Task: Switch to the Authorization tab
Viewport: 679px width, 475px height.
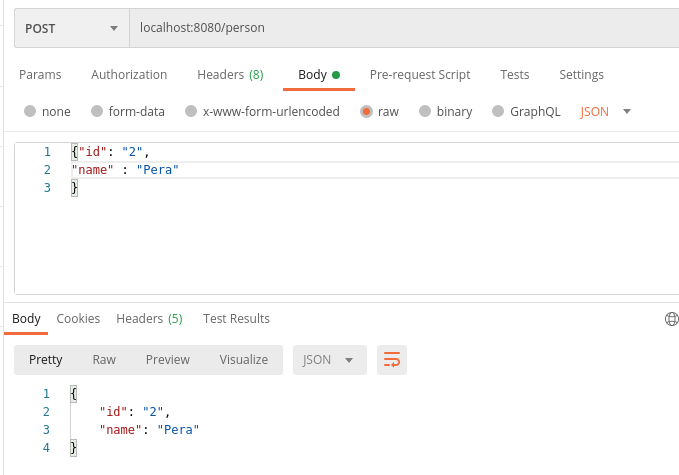Action: [129, 74]
